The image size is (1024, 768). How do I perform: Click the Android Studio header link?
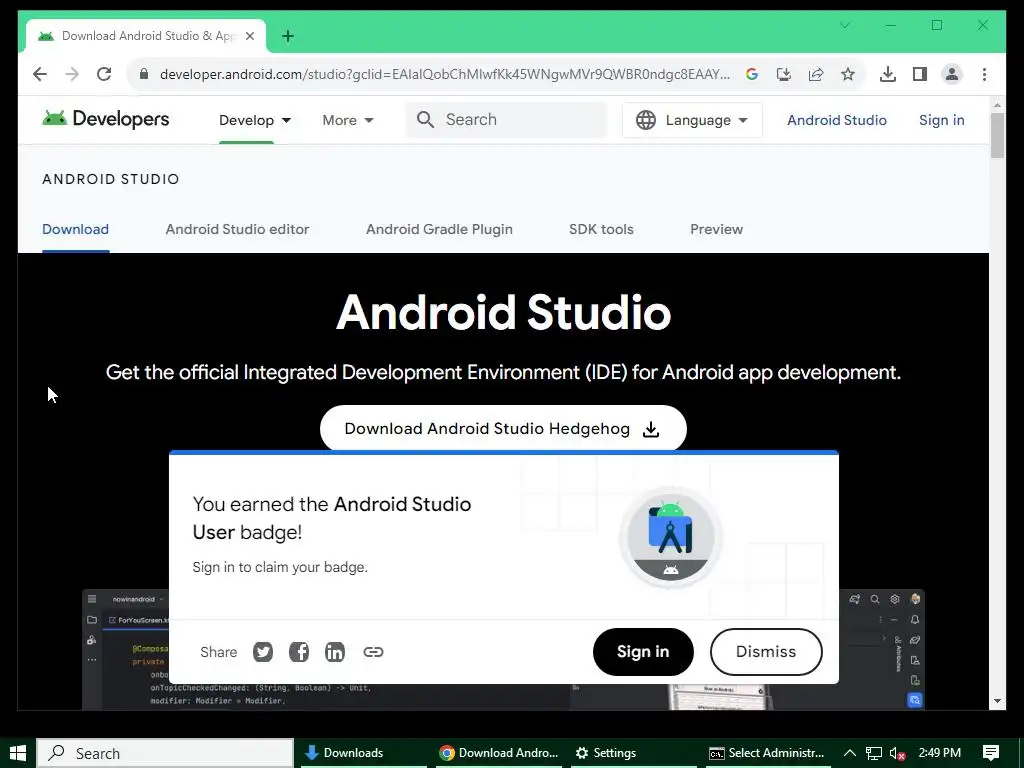[x=837, y=120]
